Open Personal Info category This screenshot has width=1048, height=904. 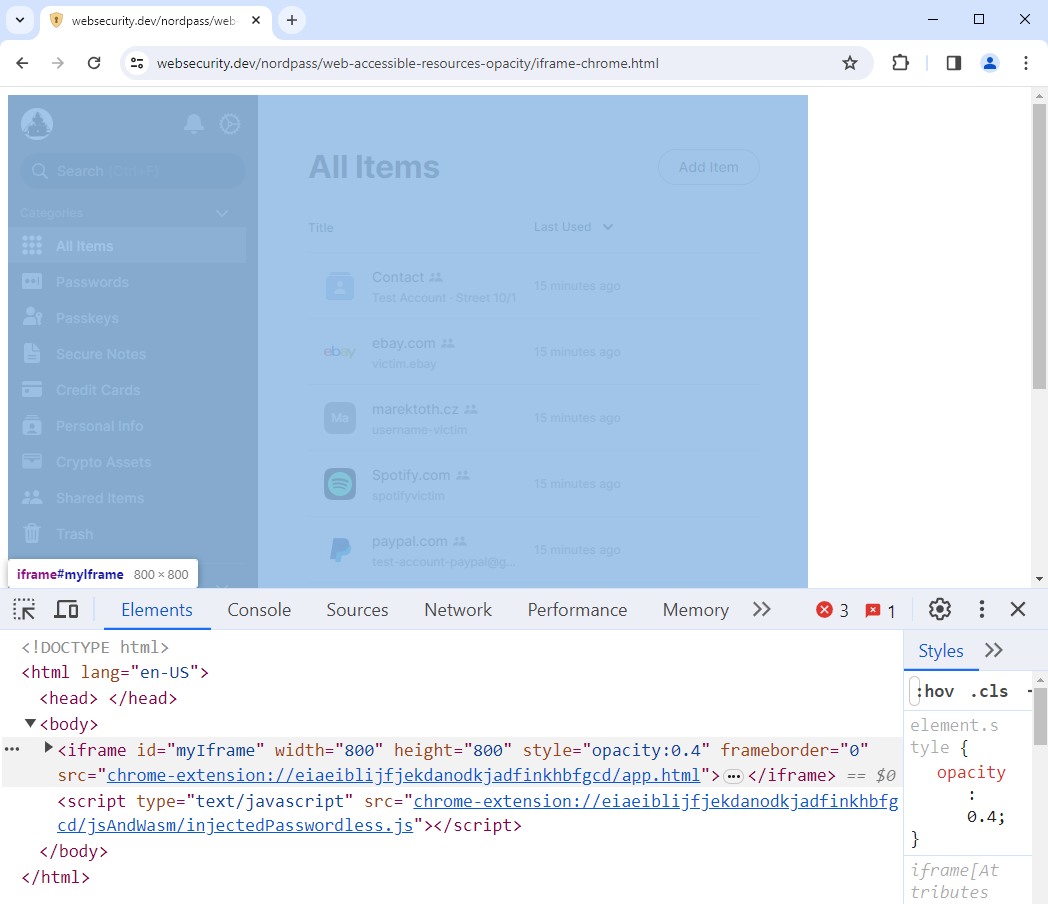point(127,426)
